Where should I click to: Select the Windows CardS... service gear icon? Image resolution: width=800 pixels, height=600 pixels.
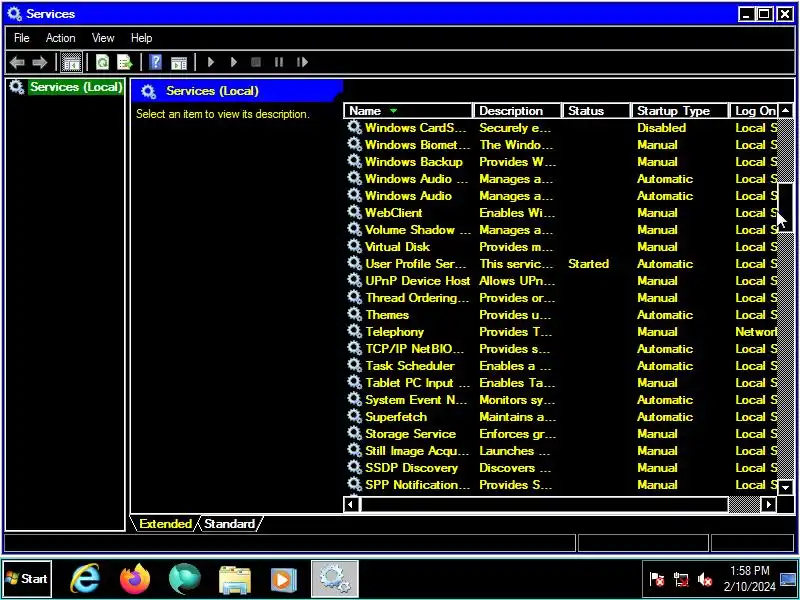354,127
